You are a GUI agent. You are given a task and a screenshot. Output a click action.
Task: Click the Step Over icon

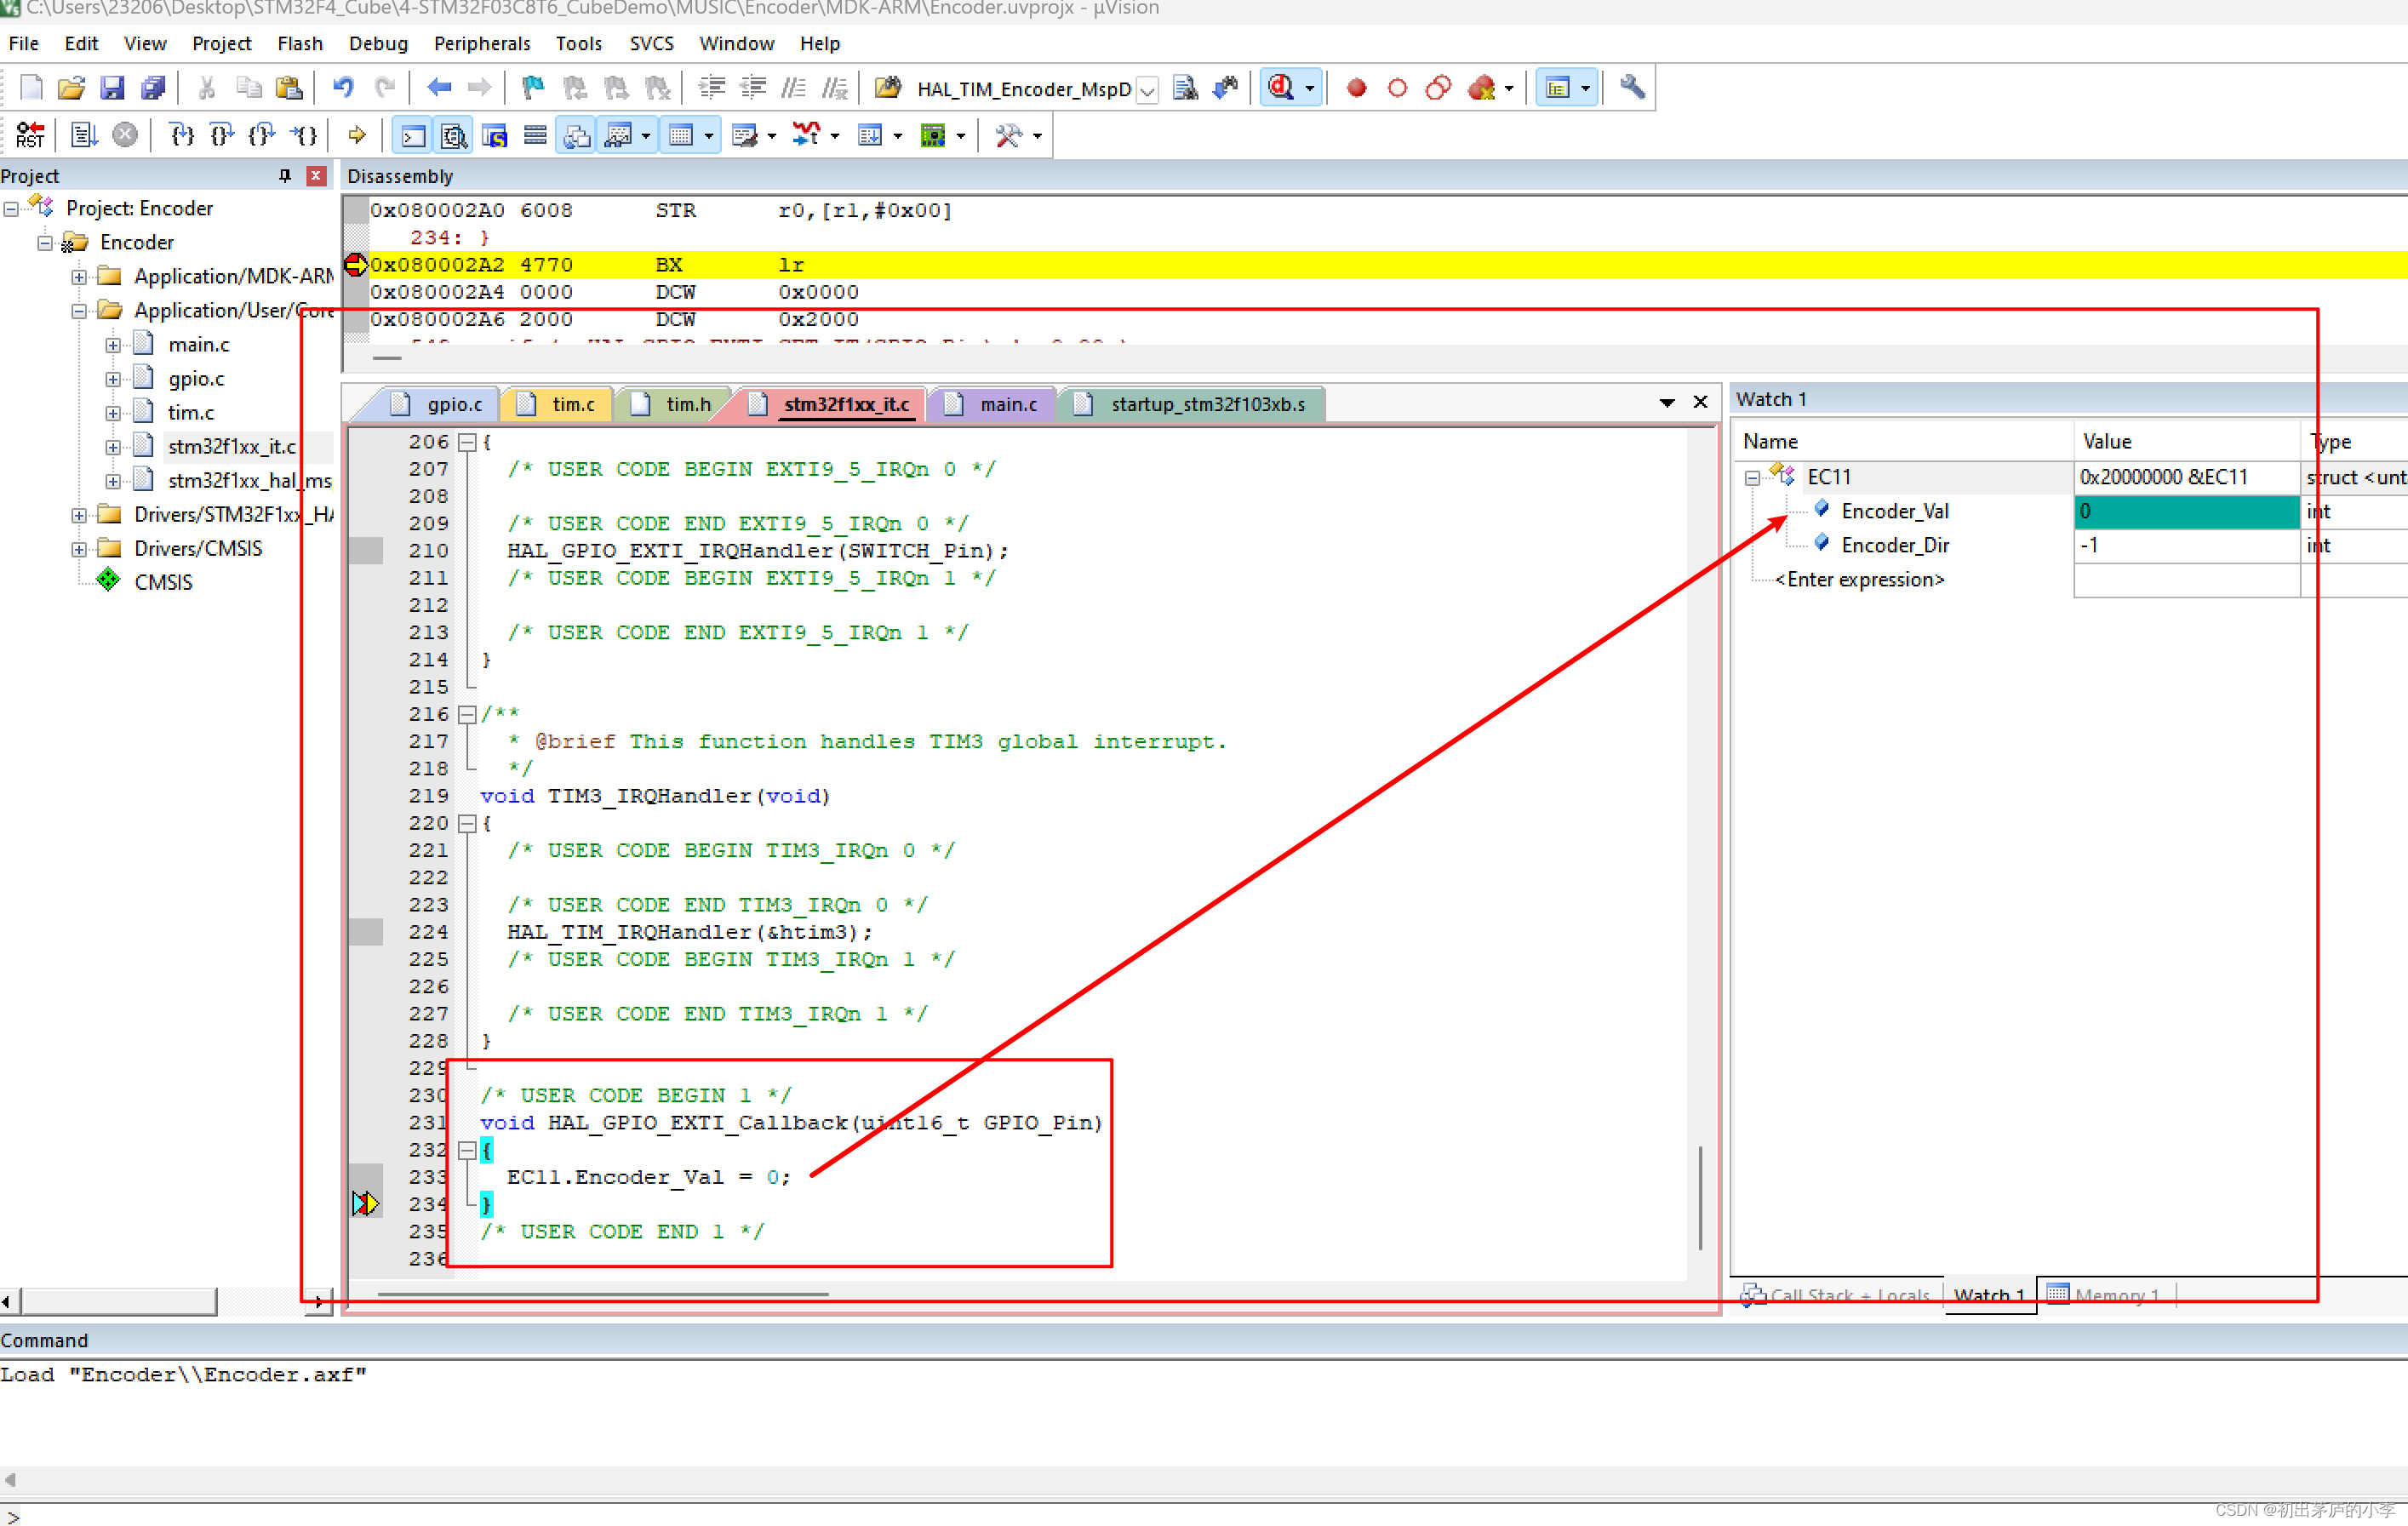pos(222,135)
